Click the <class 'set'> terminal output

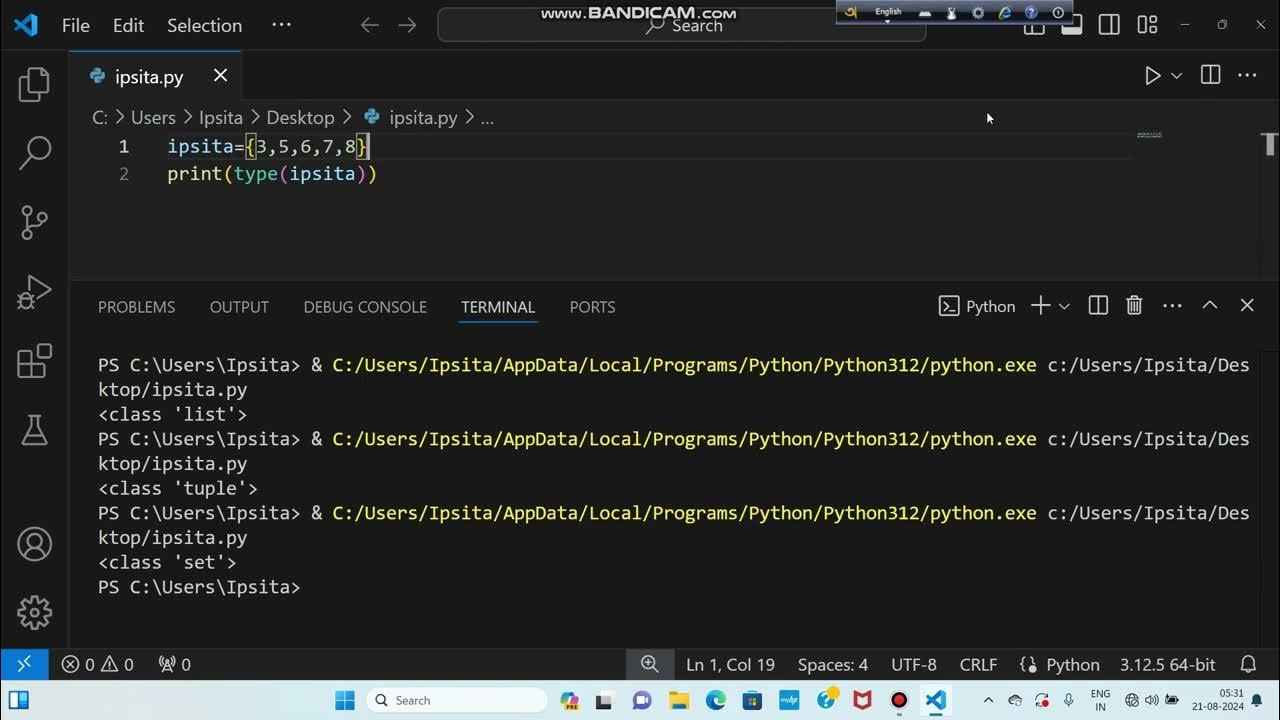click(167, 562)
